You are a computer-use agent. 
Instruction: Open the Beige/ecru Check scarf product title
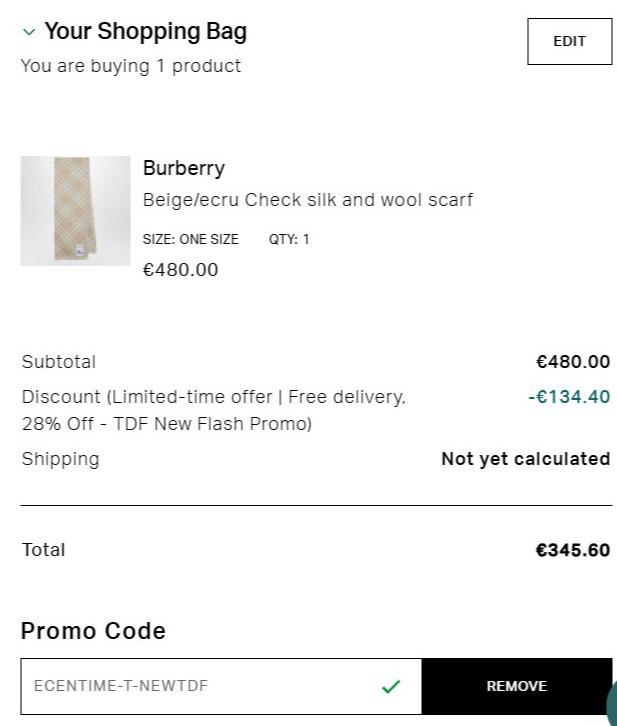tap(308, 200)
